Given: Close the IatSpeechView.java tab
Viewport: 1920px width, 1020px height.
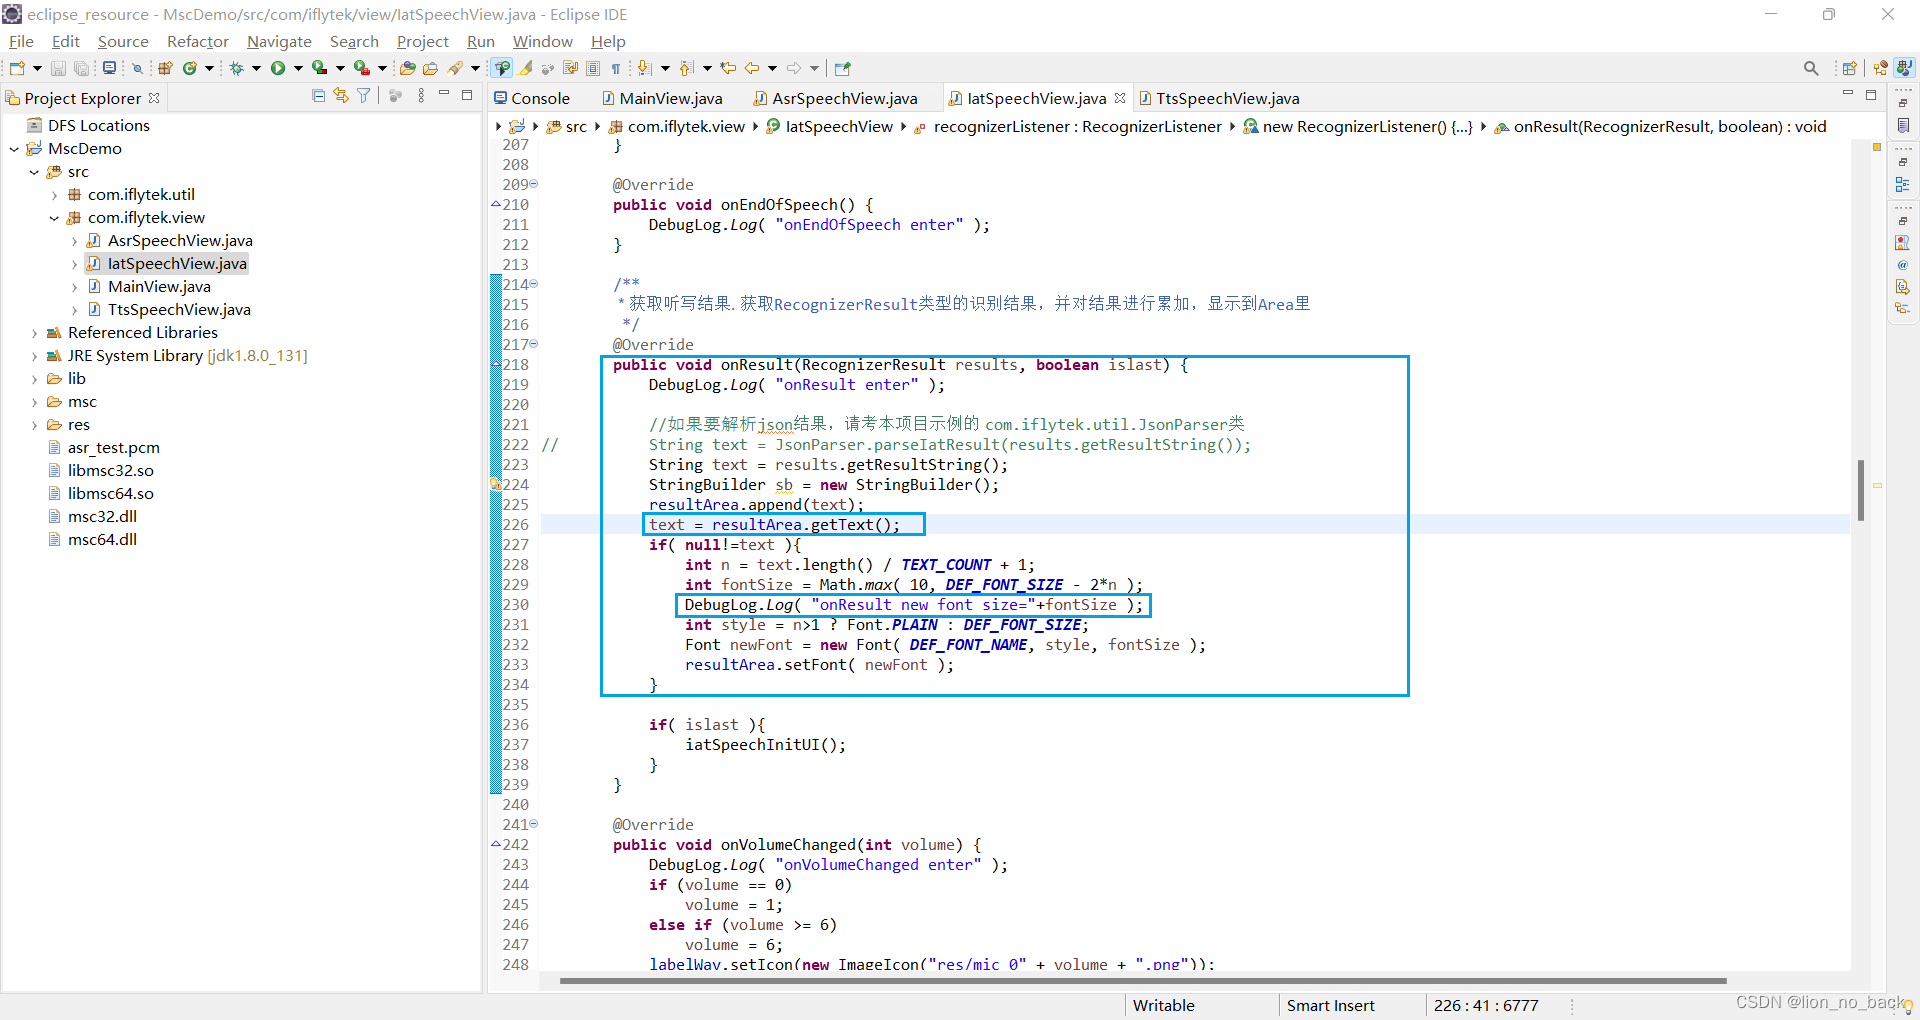Looking at the screenshot, I should click(1120, 98).
